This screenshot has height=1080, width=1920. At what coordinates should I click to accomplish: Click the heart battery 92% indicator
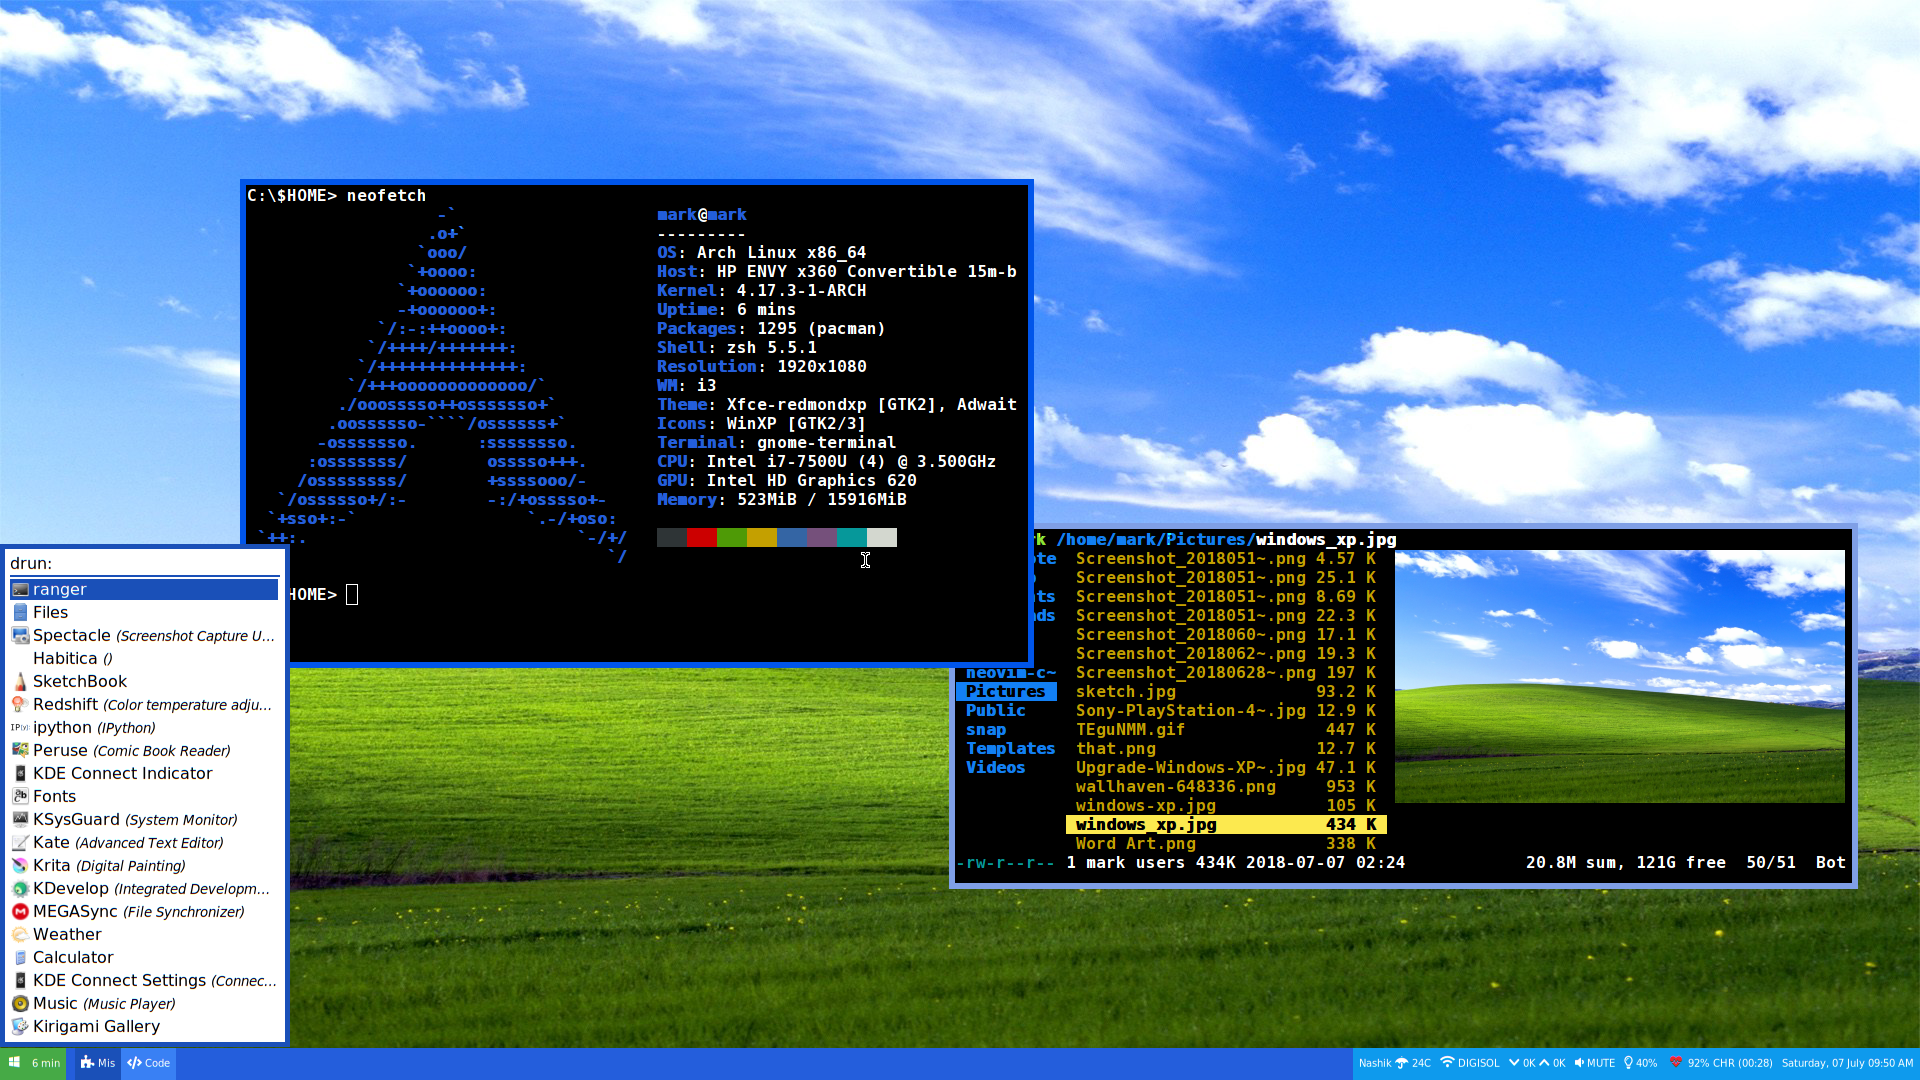click(x=1677, y=1063)
